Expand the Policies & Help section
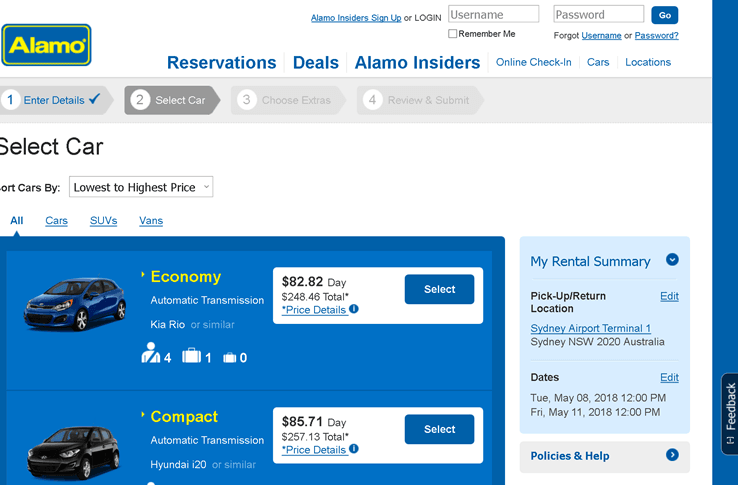Image resolution: width=738 pixels, height=485 pixels. (672, 455)
